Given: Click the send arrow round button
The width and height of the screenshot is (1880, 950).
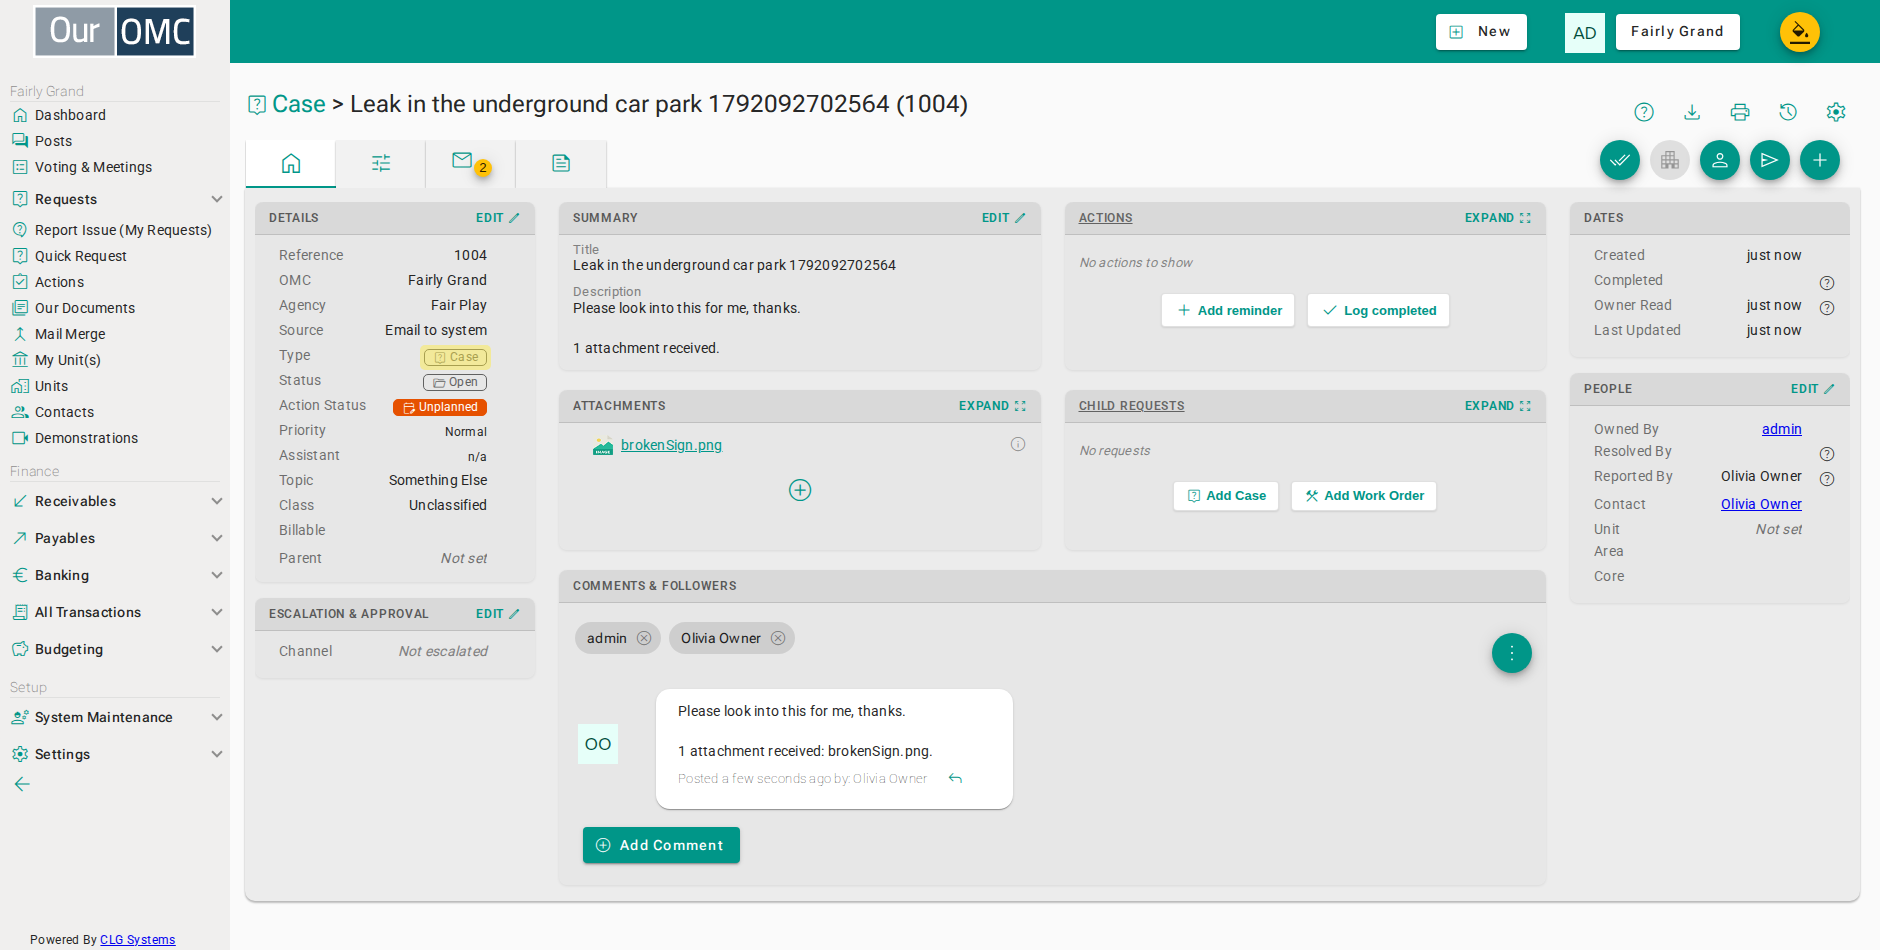Looking at the screenshot, I should [x=1770, y=160].
